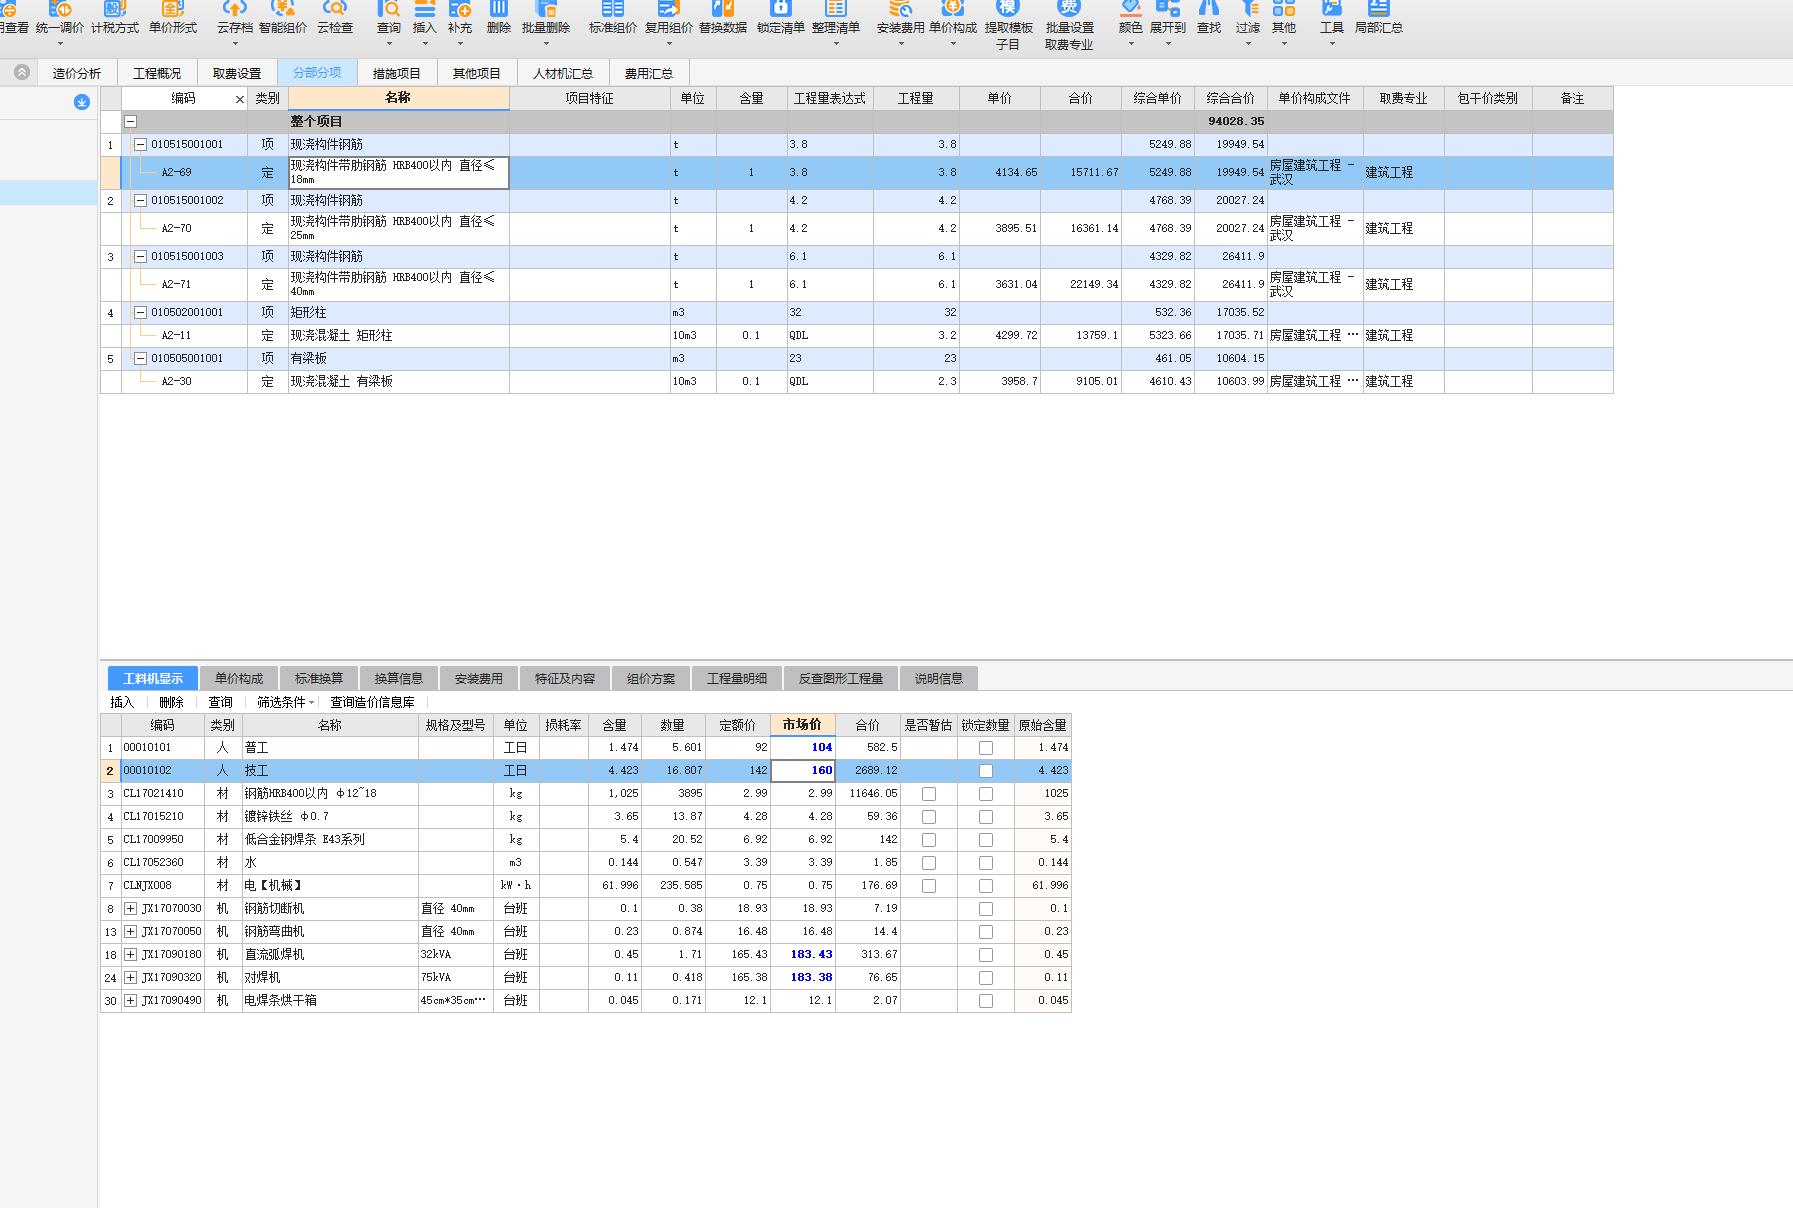This screenshot has width=1793, height=1208.
Task: Collapse item 010515001002 tree node
Action: click(x=141, y=201)
